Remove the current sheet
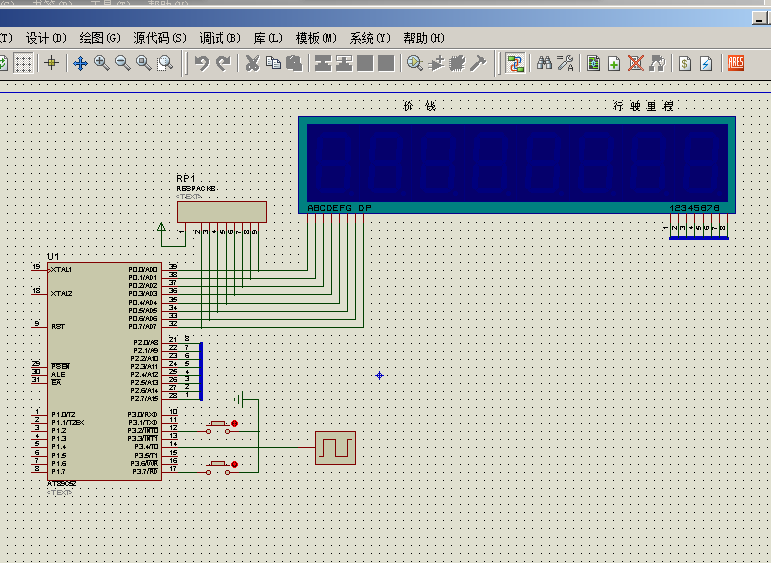 pos(636,63)
